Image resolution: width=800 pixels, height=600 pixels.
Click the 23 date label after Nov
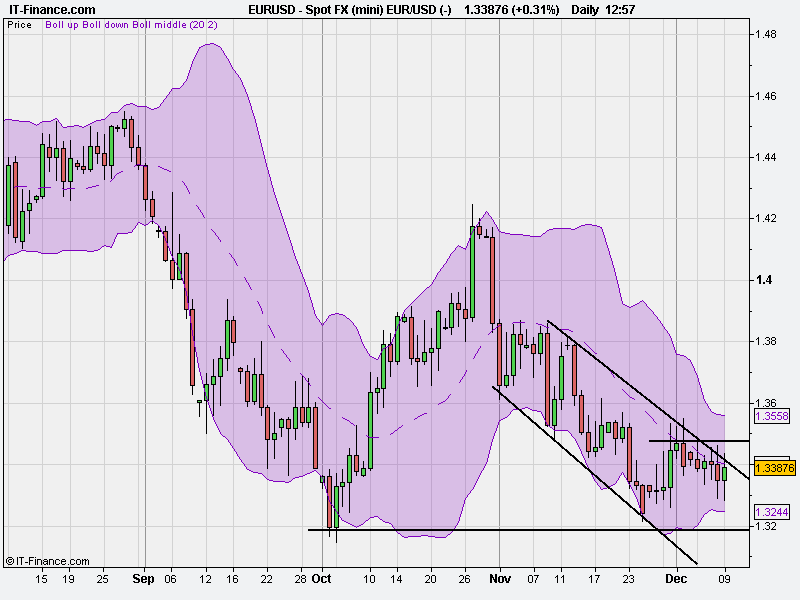(x=629, y=579)
